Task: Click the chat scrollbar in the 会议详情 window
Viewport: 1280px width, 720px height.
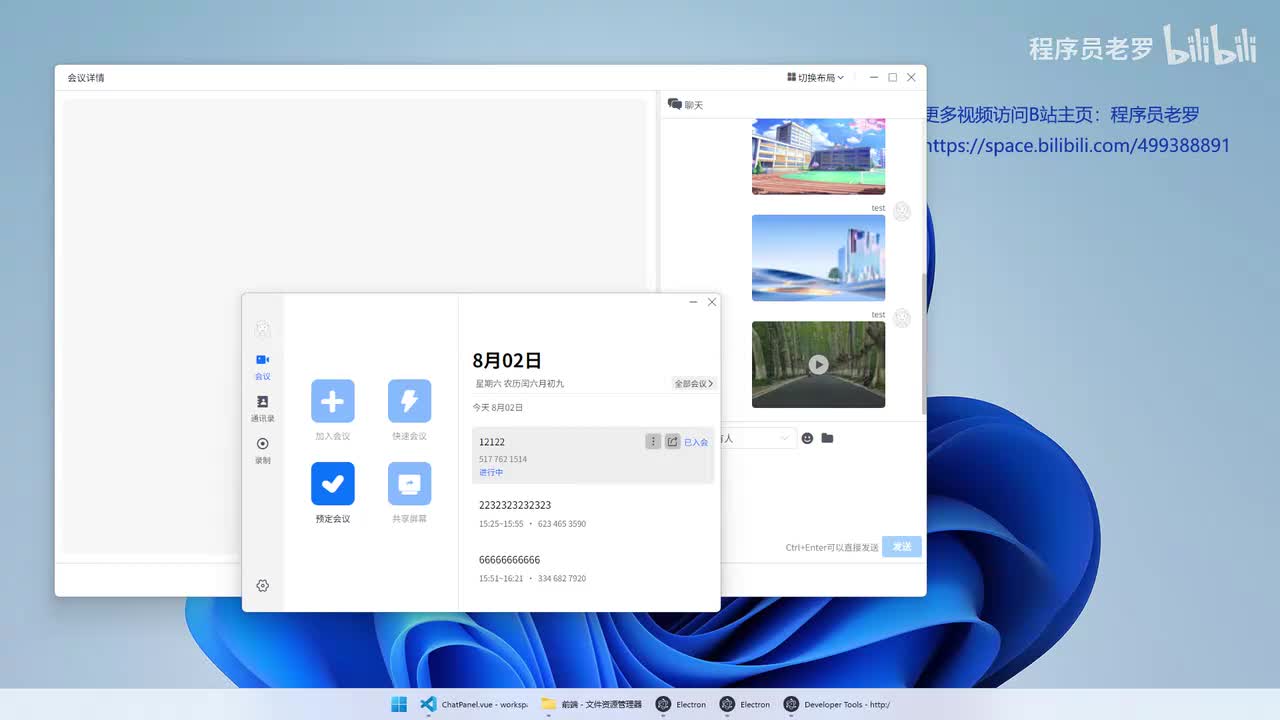Action: click(x=923, y=345)
